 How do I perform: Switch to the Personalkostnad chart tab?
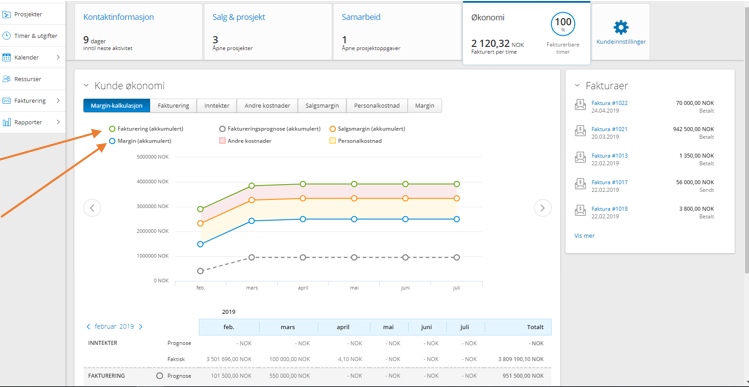pyautogui.click(x=377, y=106)
